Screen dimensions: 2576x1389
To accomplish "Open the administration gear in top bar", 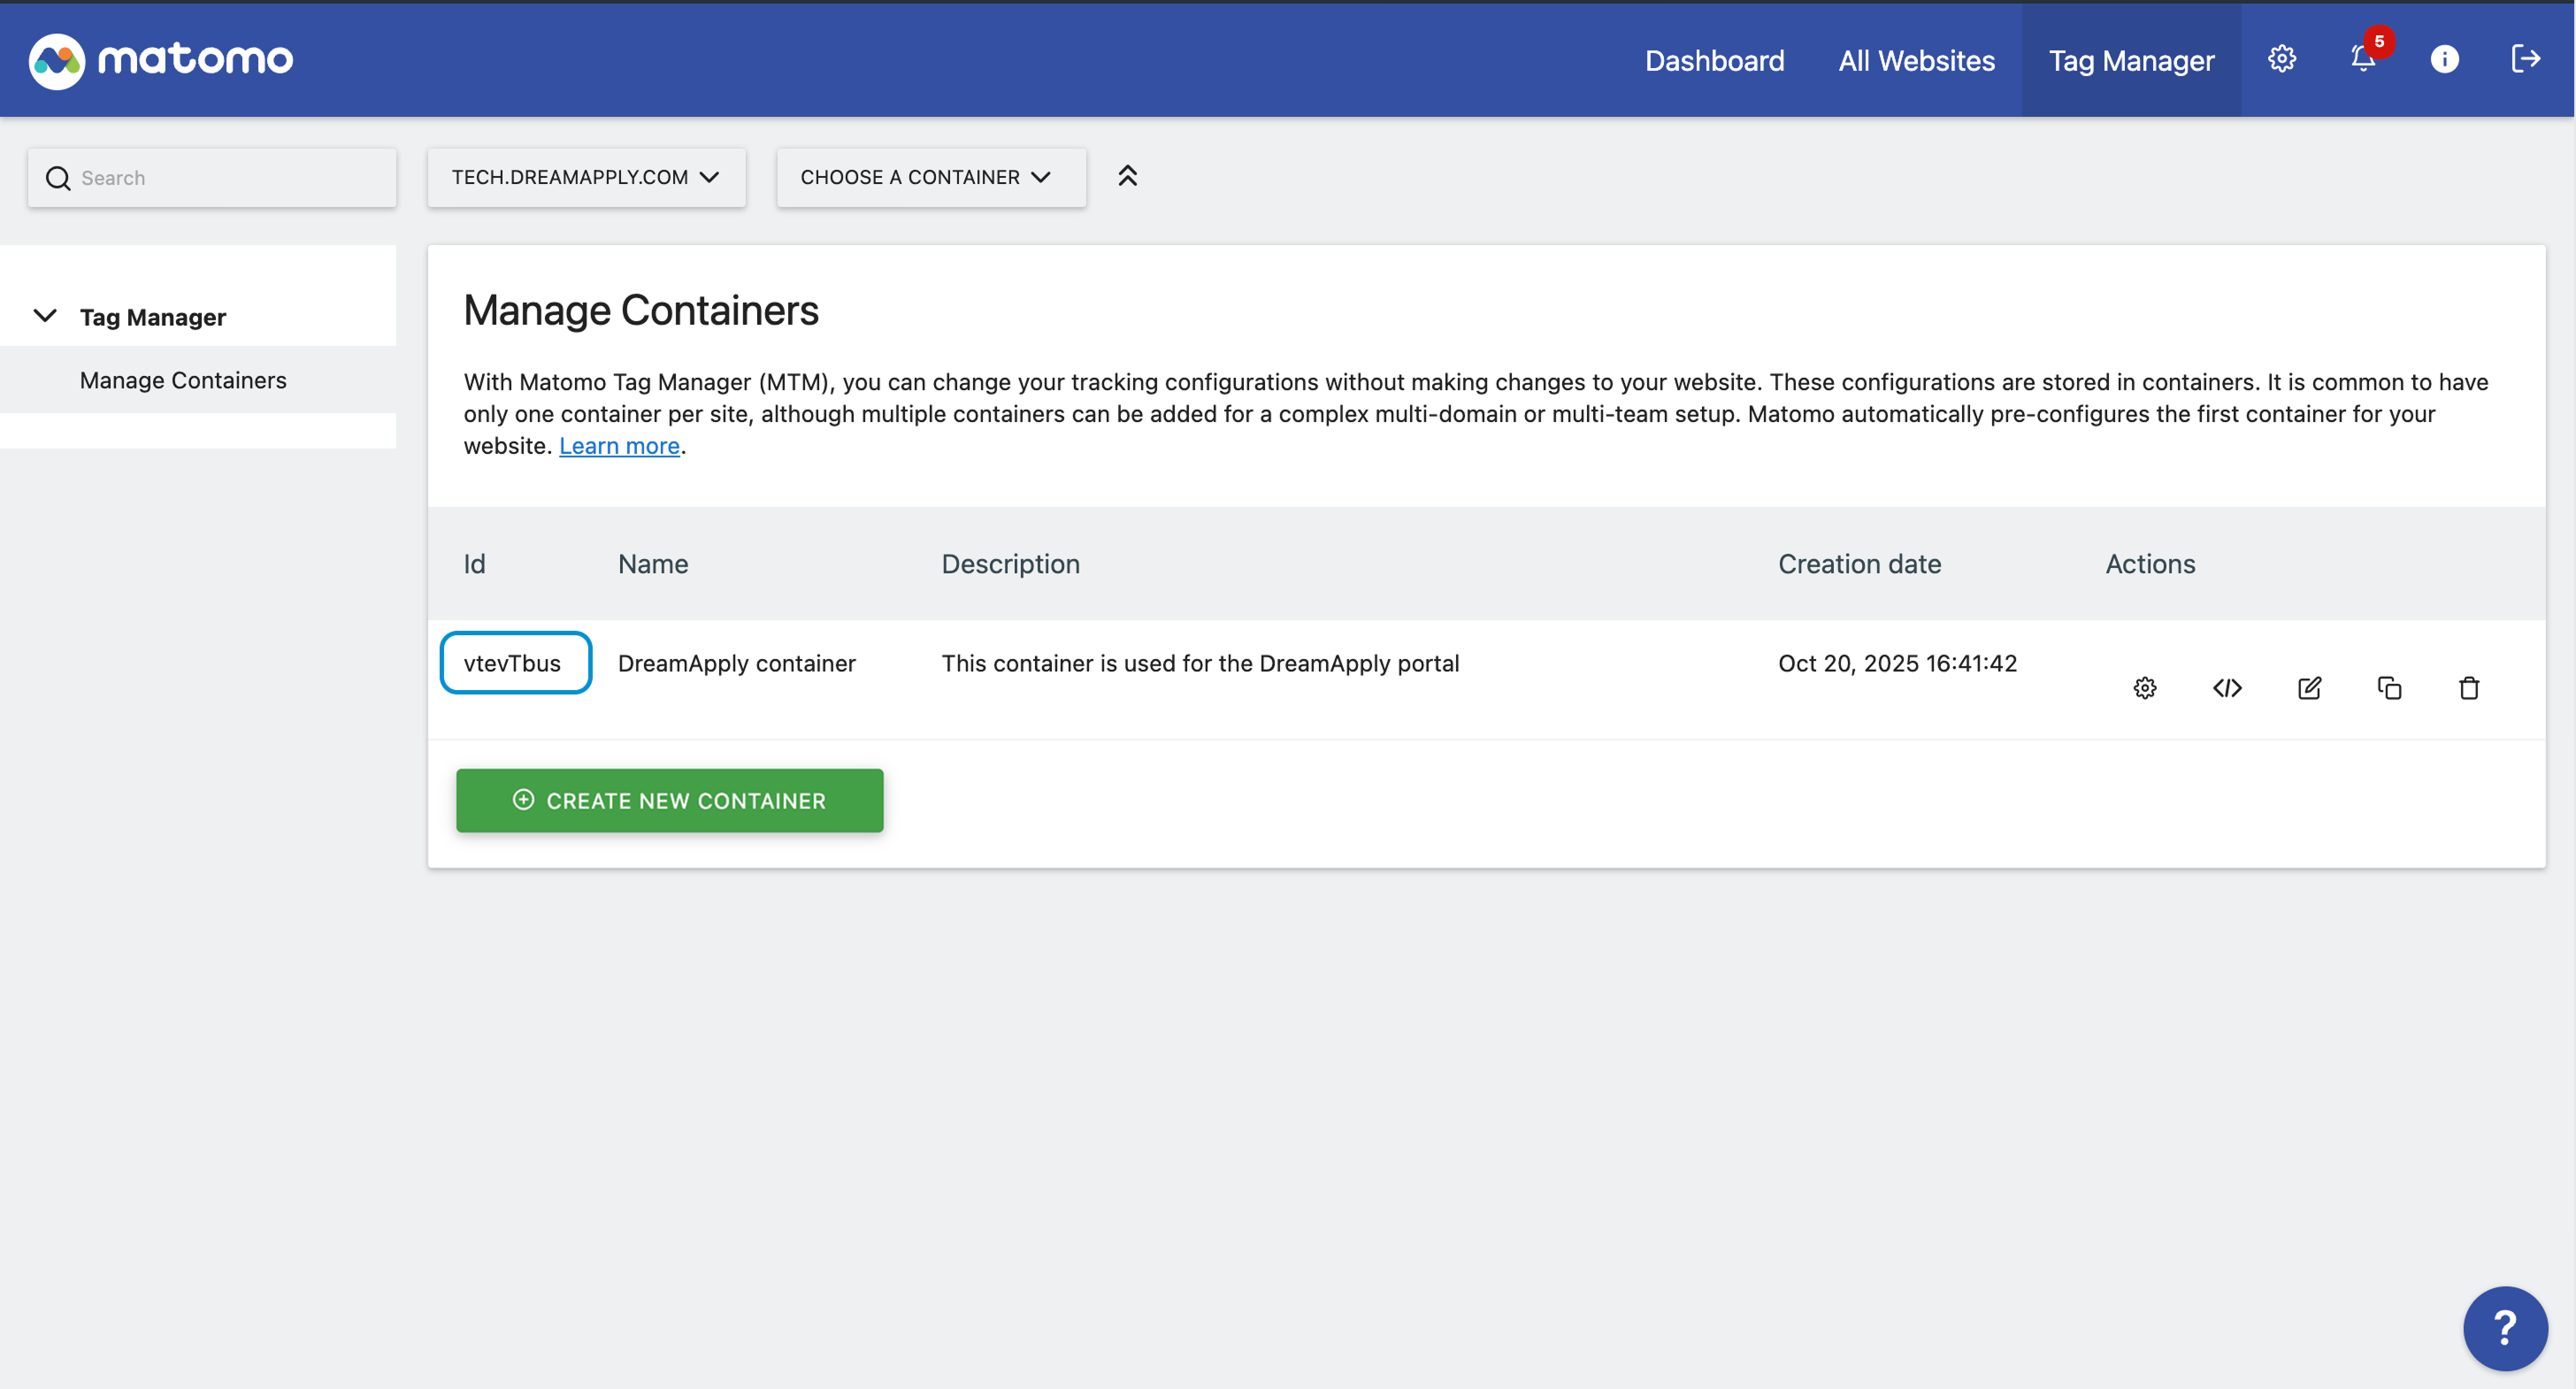I will (x=2282, y=59).
